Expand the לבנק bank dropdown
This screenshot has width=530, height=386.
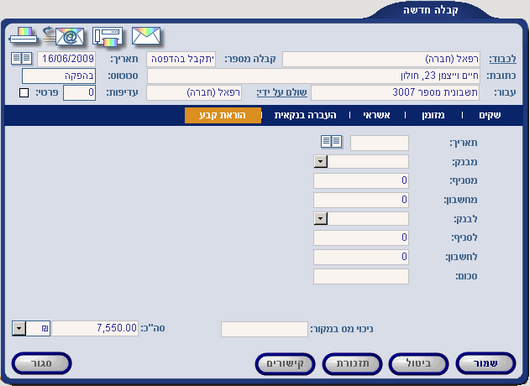point(320,219)
